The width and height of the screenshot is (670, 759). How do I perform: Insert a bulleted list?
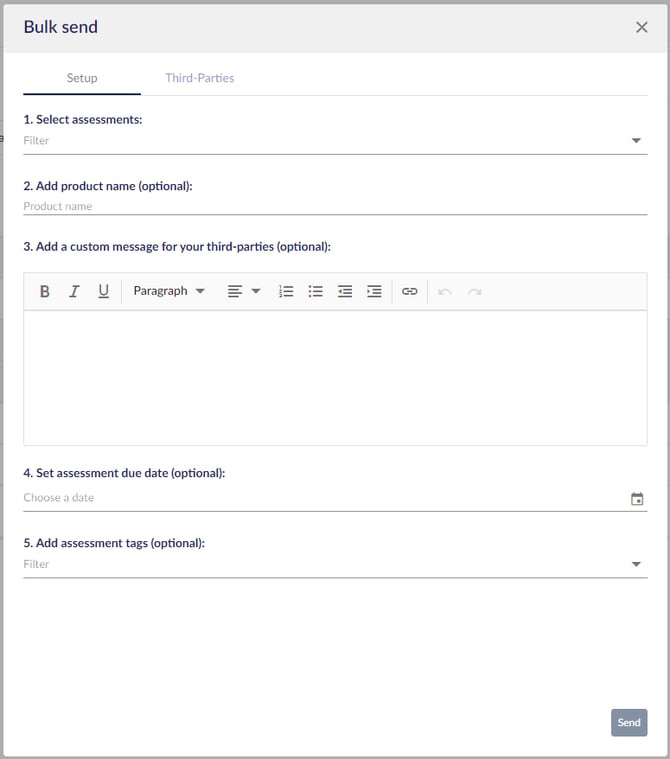tap(315, 291)
